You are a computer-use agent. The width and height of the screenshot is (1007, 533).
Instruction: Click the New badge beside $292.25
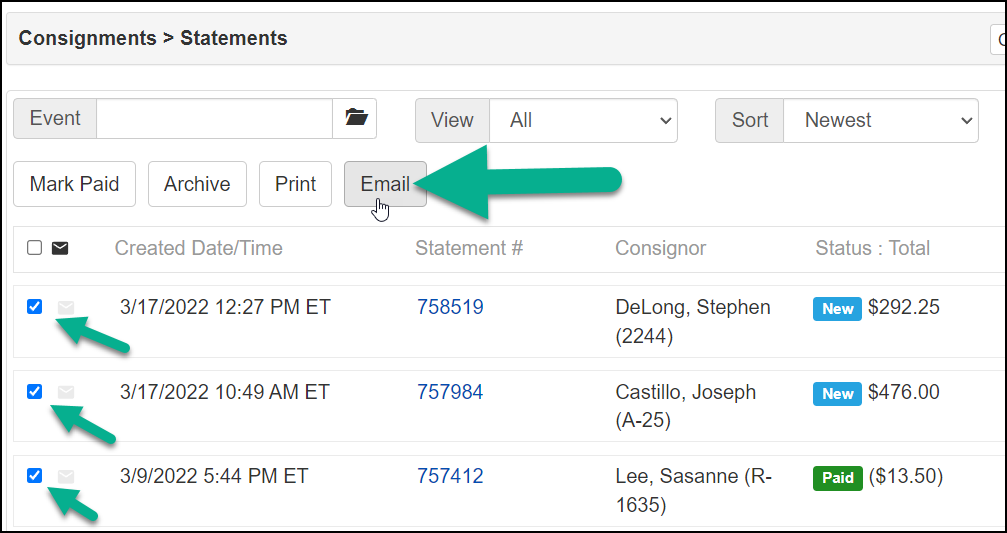pos(837,309)
